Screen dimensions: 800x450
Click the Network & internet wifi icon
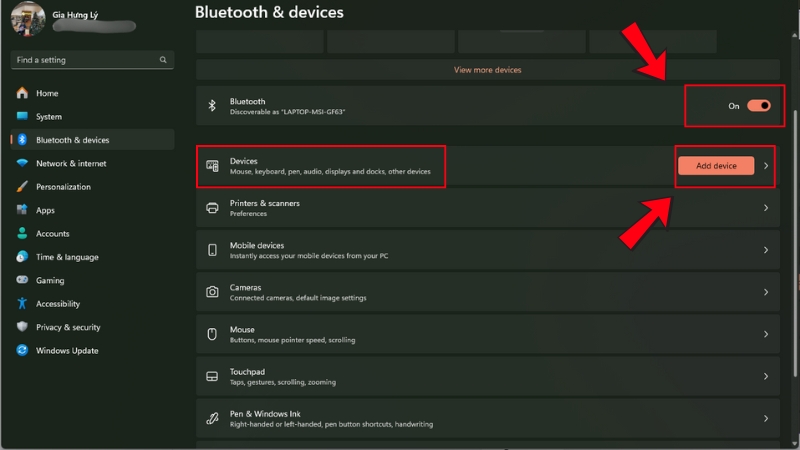pyautogui.click(x=22, y=163)
